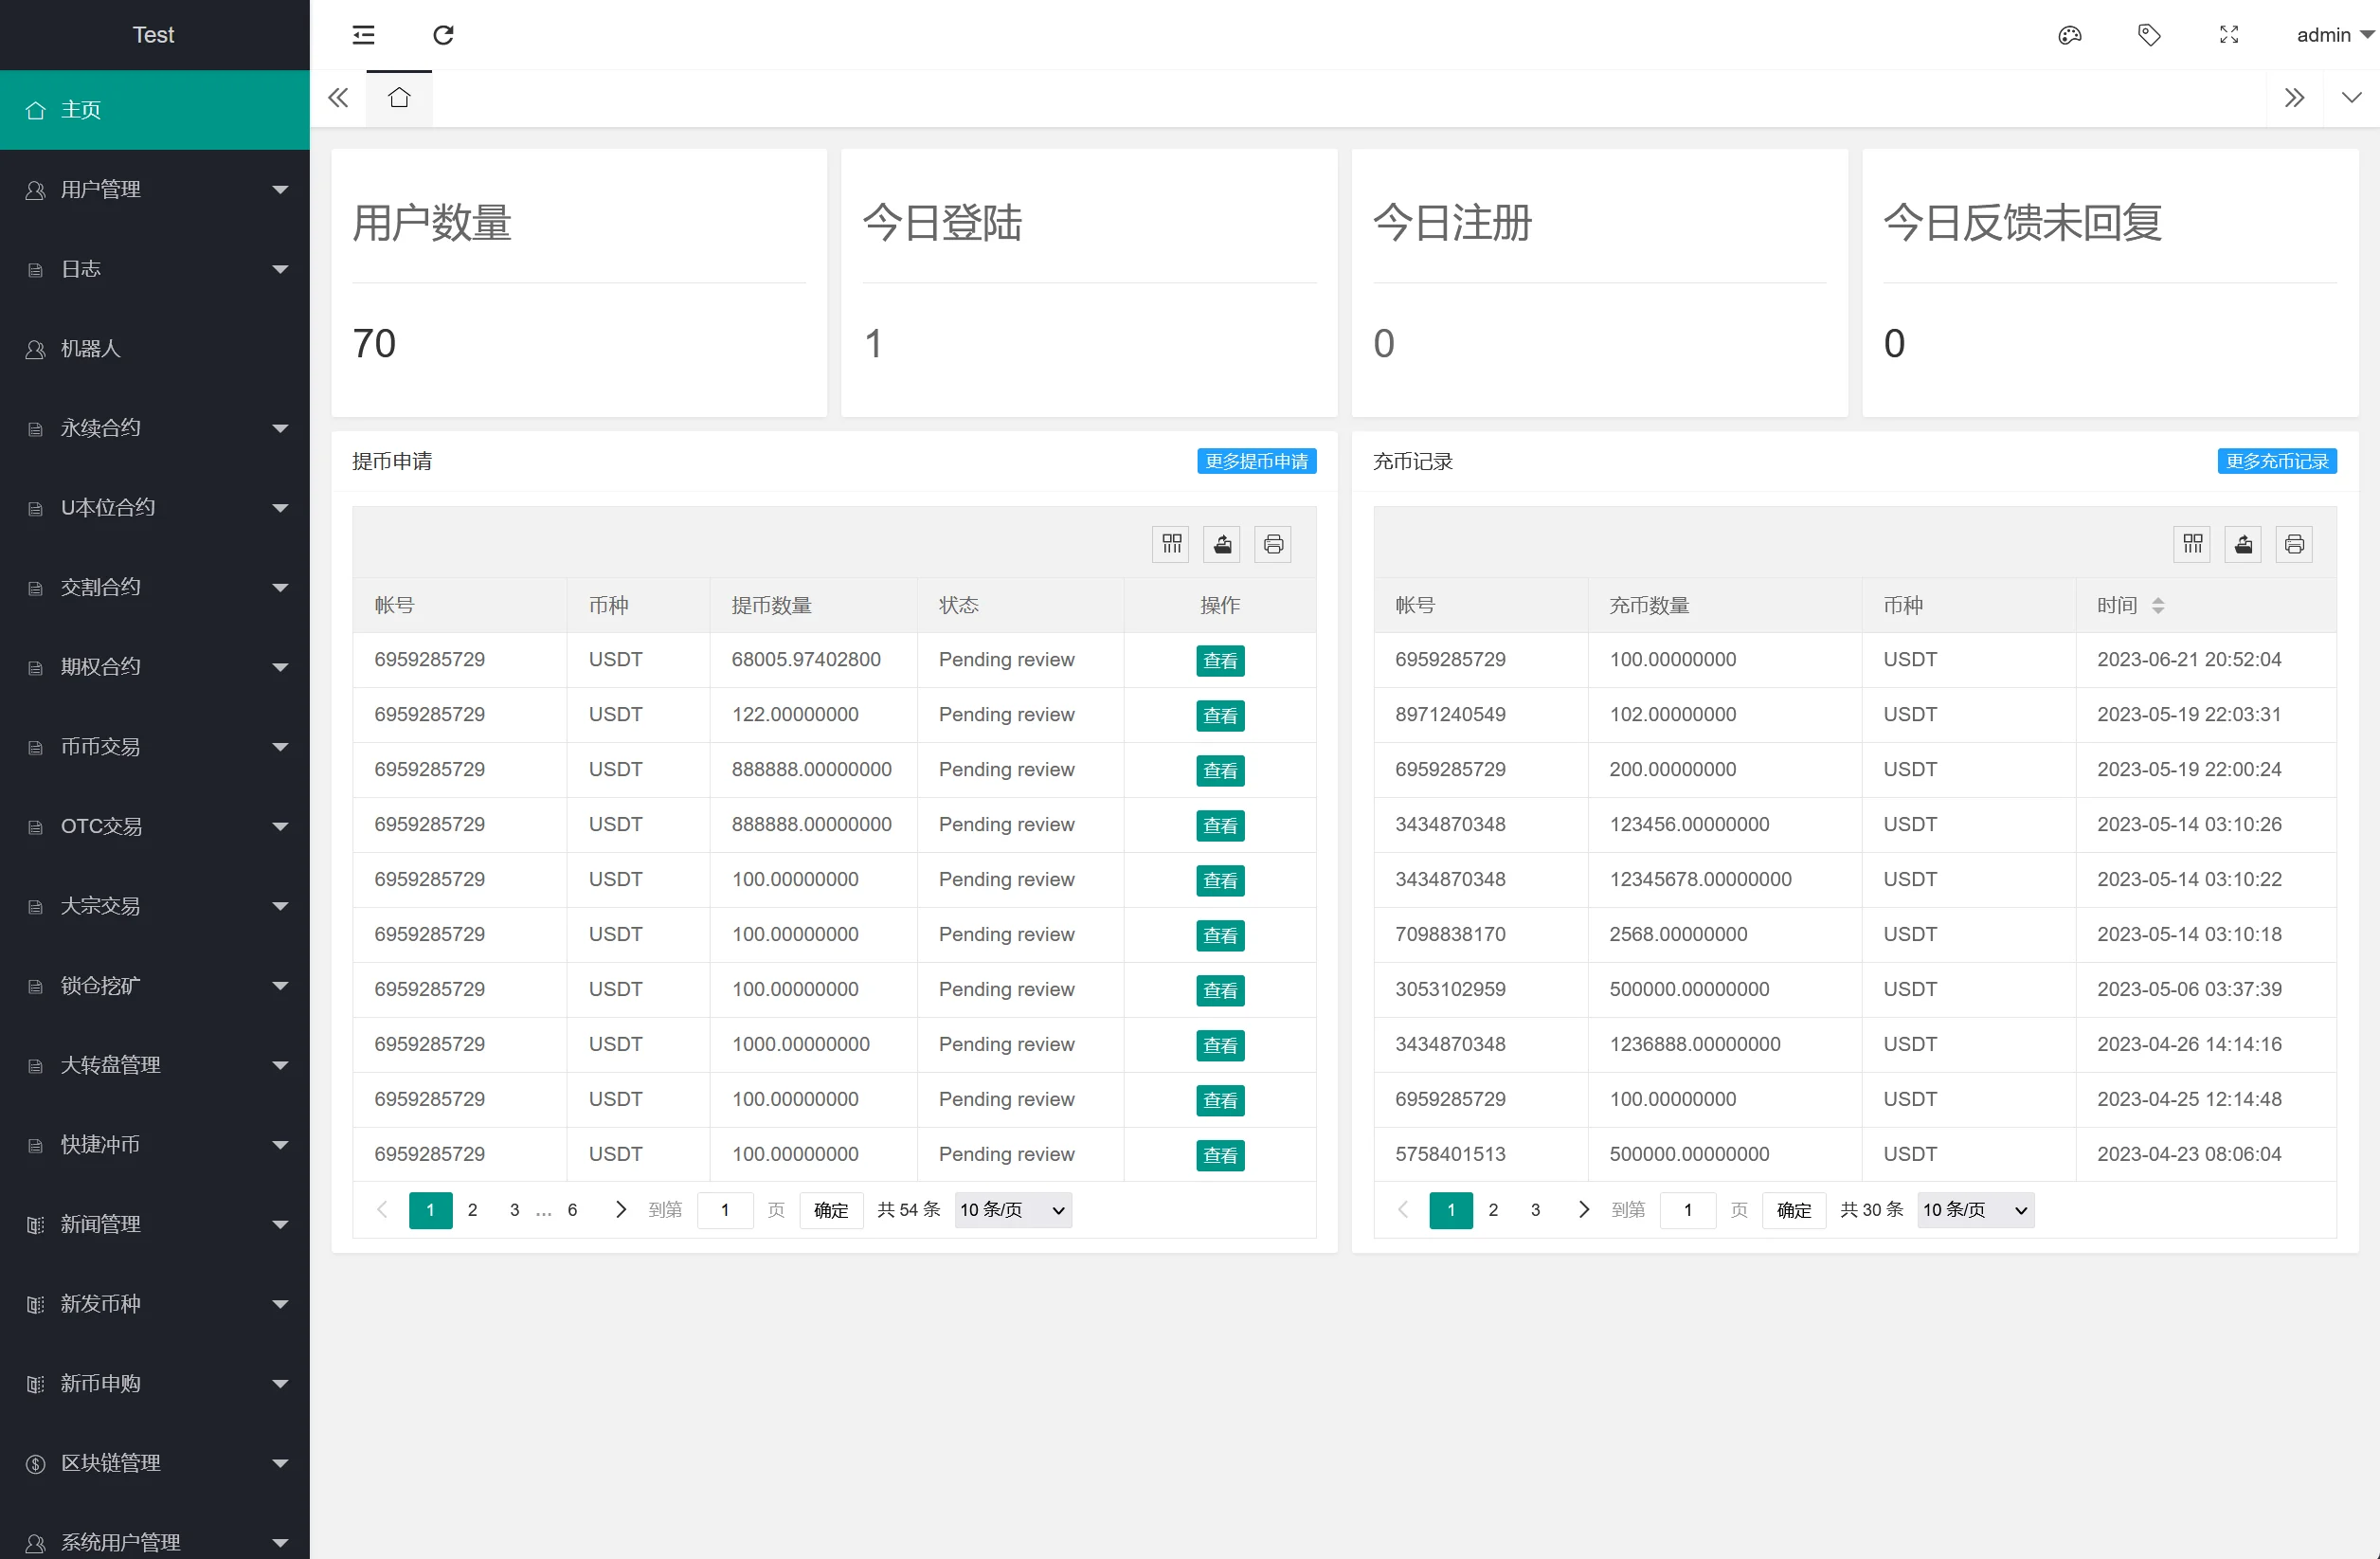Screen dimensions: 2380x1559
Task: Go to page 2 of deposit records
Action: (x=1493, y=1210)
